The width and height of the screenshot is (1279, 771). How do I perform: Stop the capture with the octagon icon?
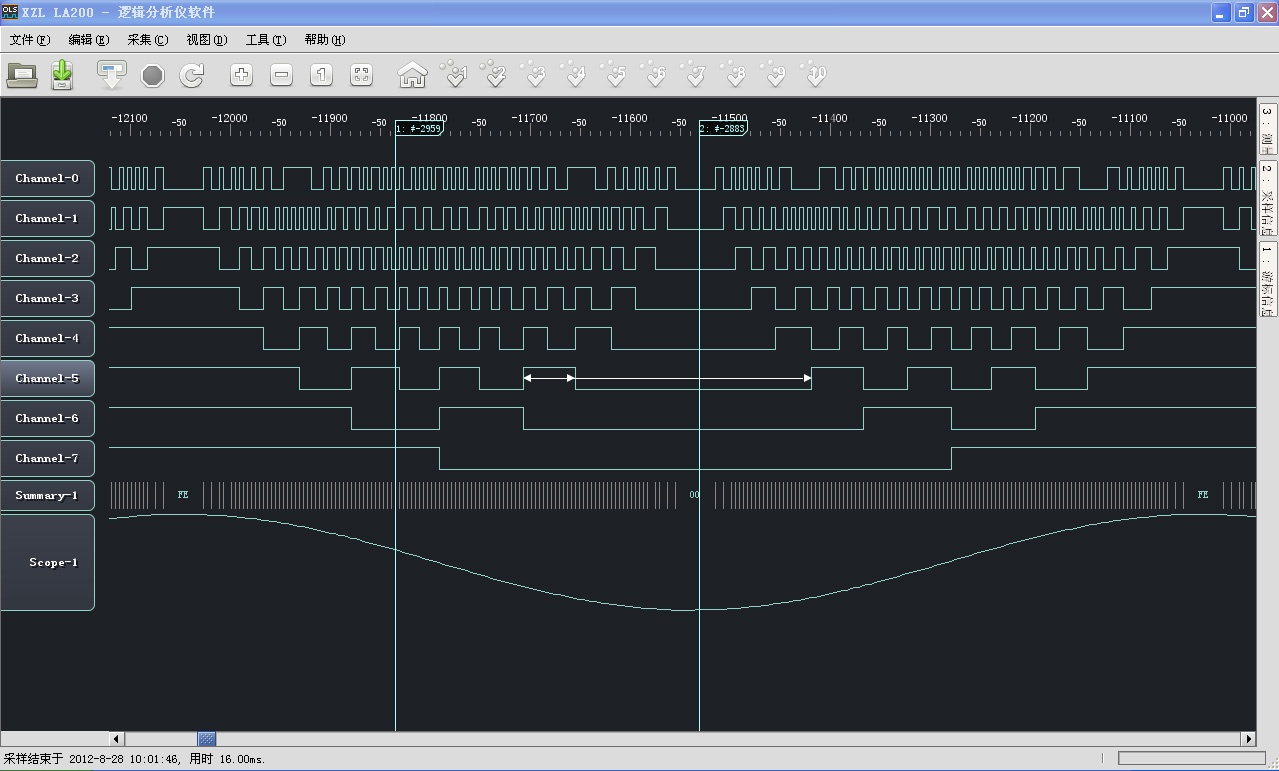pos(152,75)
